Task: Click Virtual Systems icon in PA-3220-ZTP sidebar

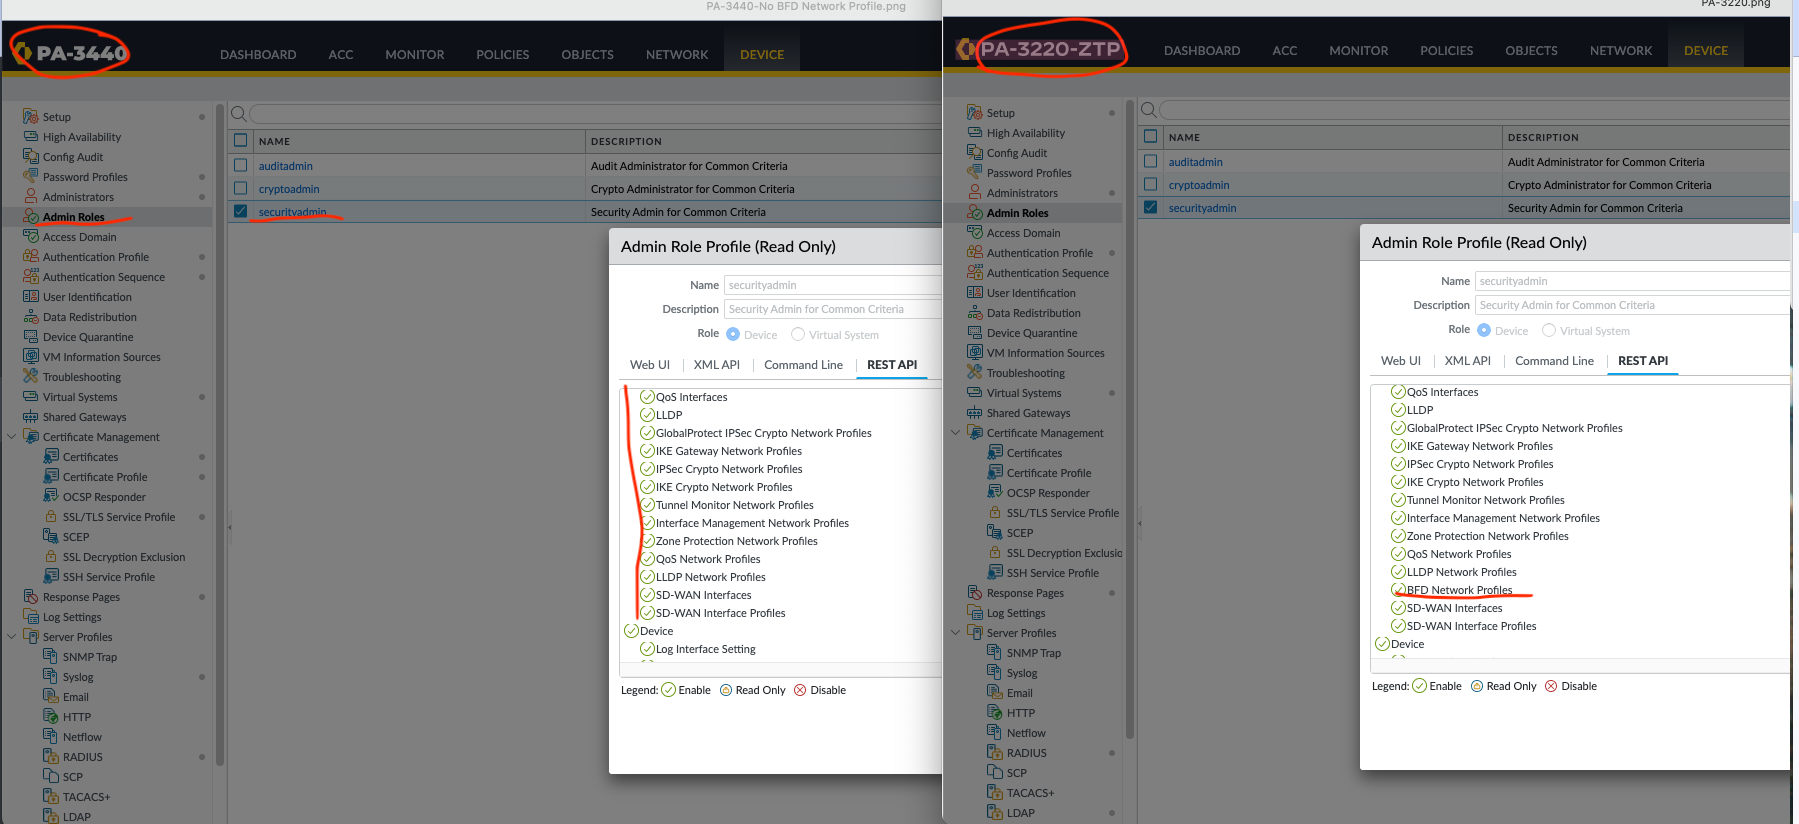Action: pyautogui.click(x=975, y=393)
